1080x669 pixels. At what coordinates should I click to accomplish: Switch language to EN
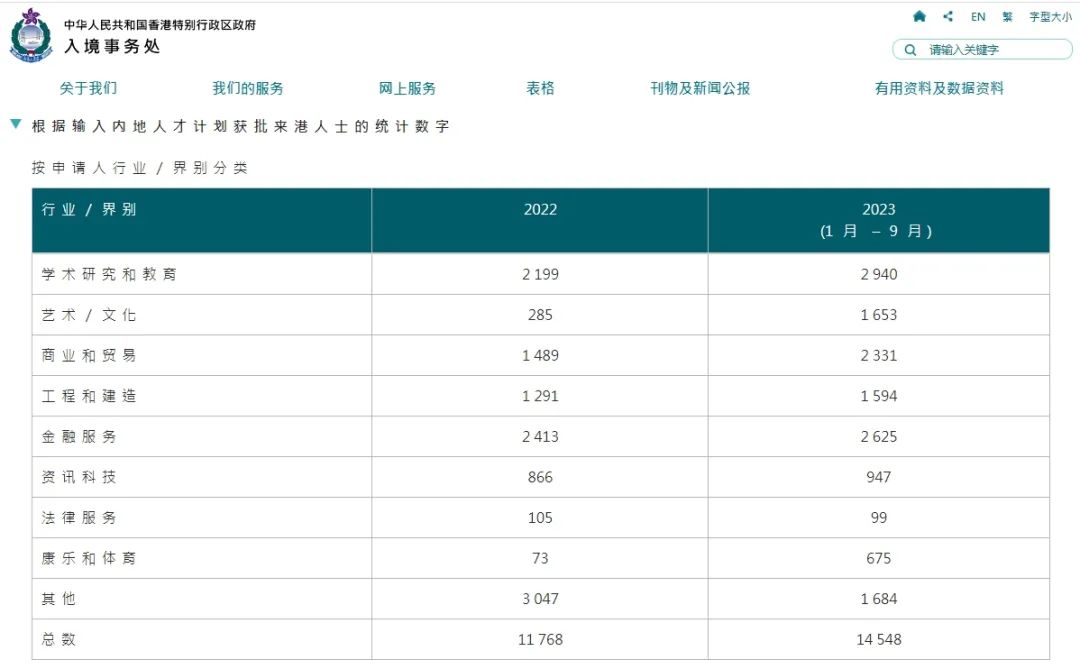(x=978, y=17)
